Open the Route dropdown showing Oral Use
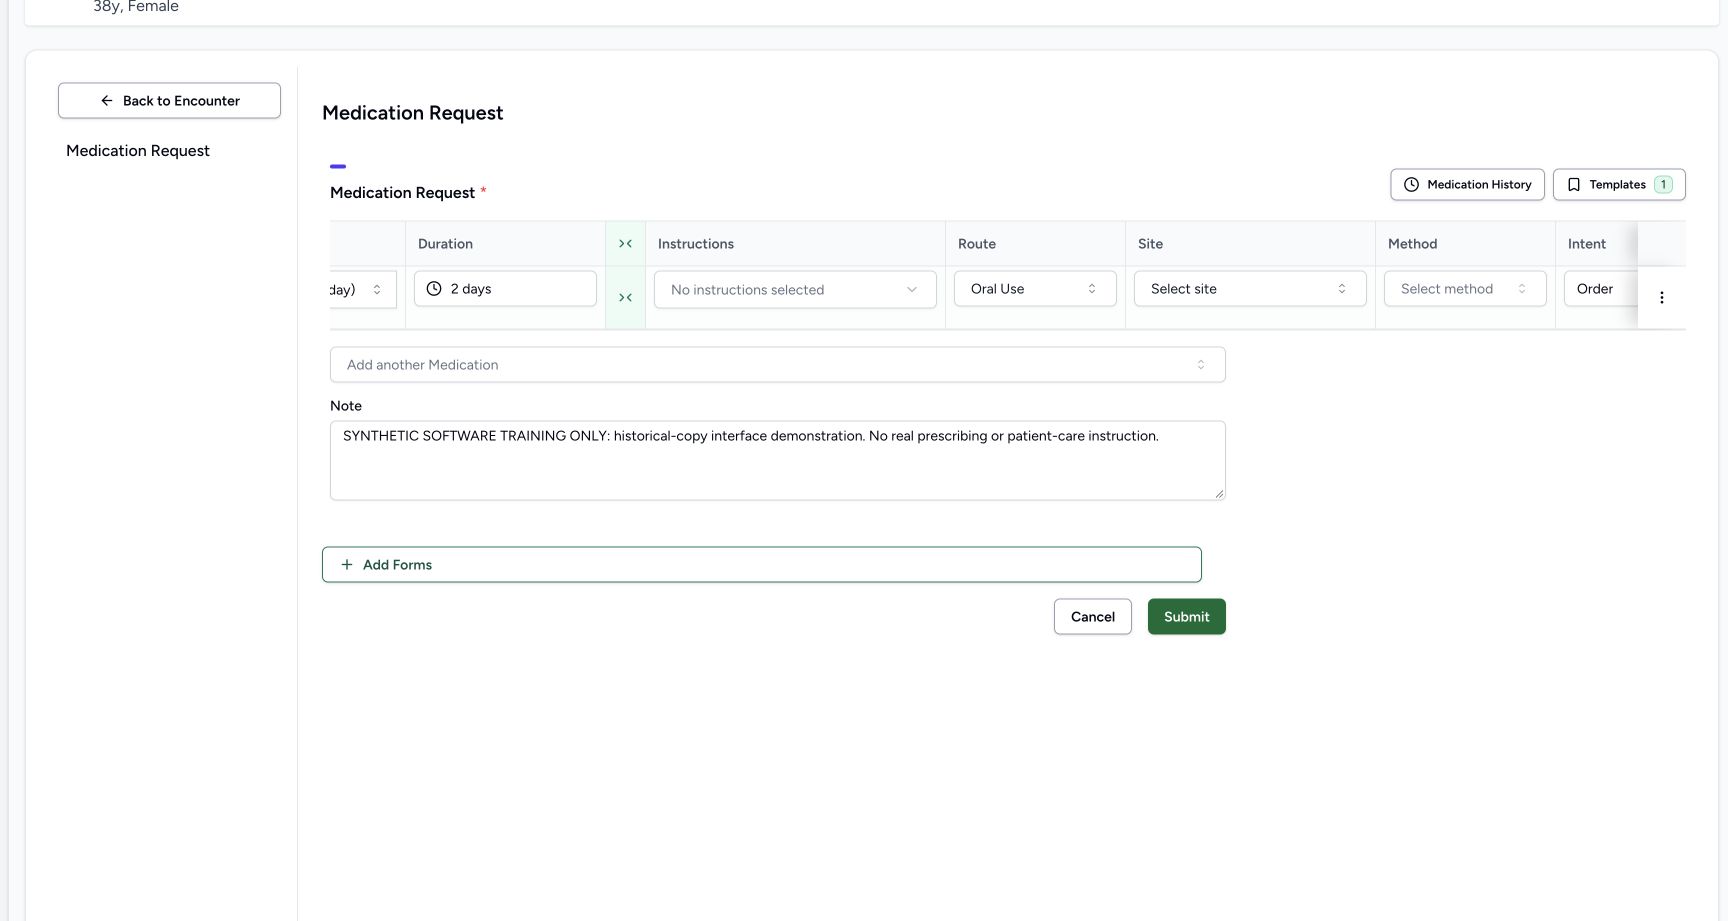This screenshot has width=1728, height=921. [x=1035, y=289]
